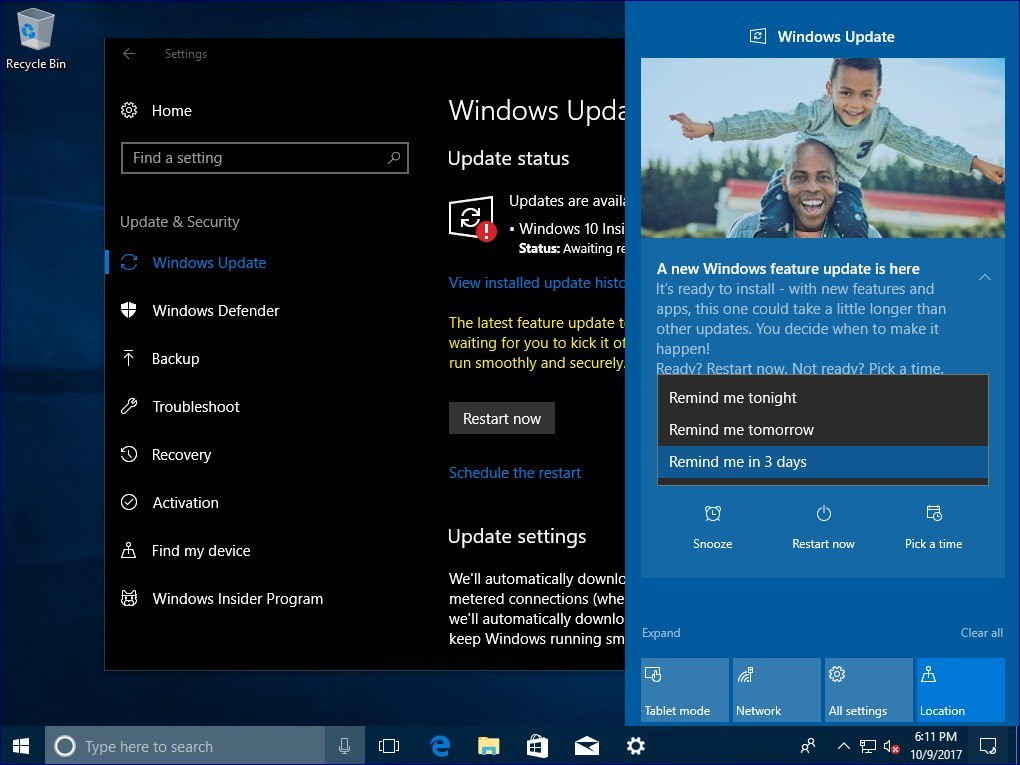Click the Pick a time calendar icon
This screenshot has height=765, width=1020.
[x=933, y=513]
